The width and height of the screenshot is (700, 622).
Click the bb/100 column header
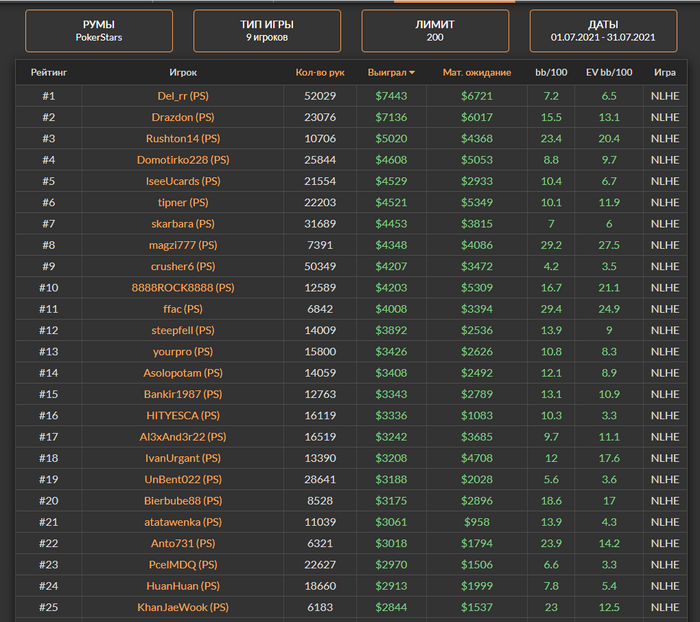tap(551, 73)
